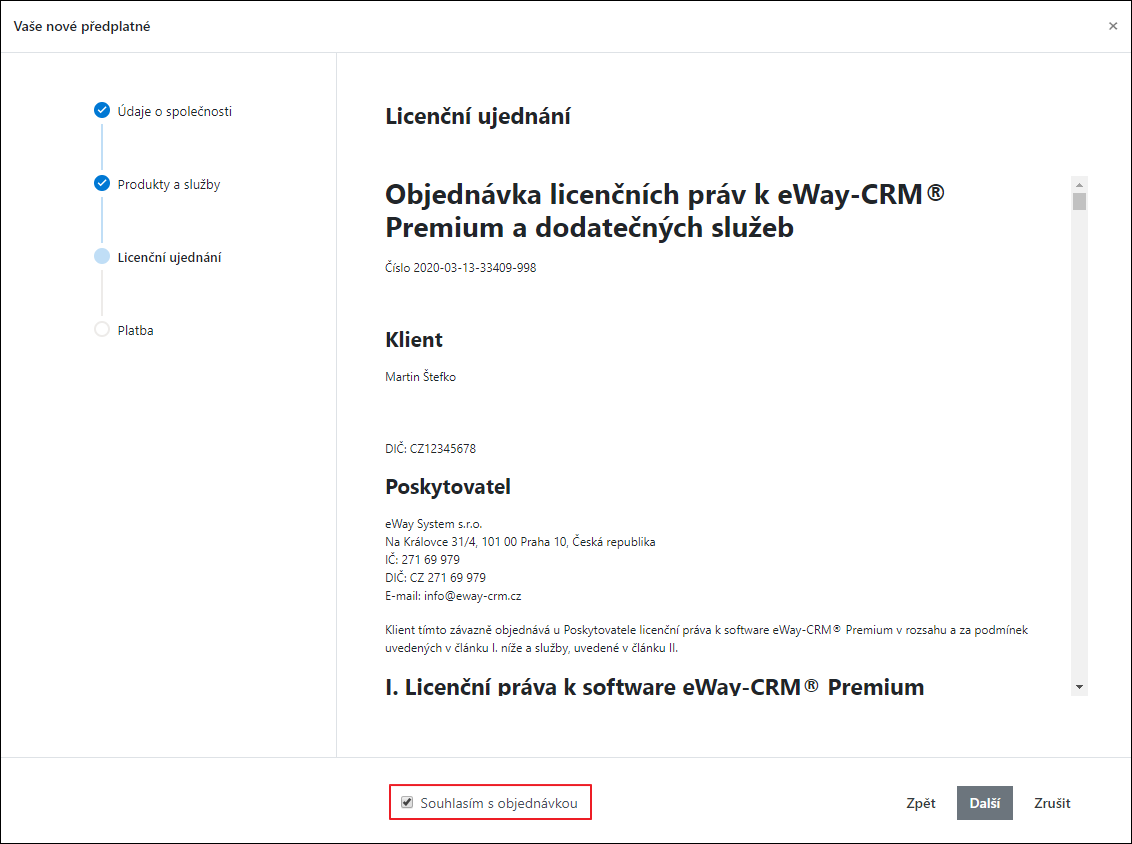Select the Platba step label
The width and height of the screenshot is (1132, 844).
click(x=136, y=330)
